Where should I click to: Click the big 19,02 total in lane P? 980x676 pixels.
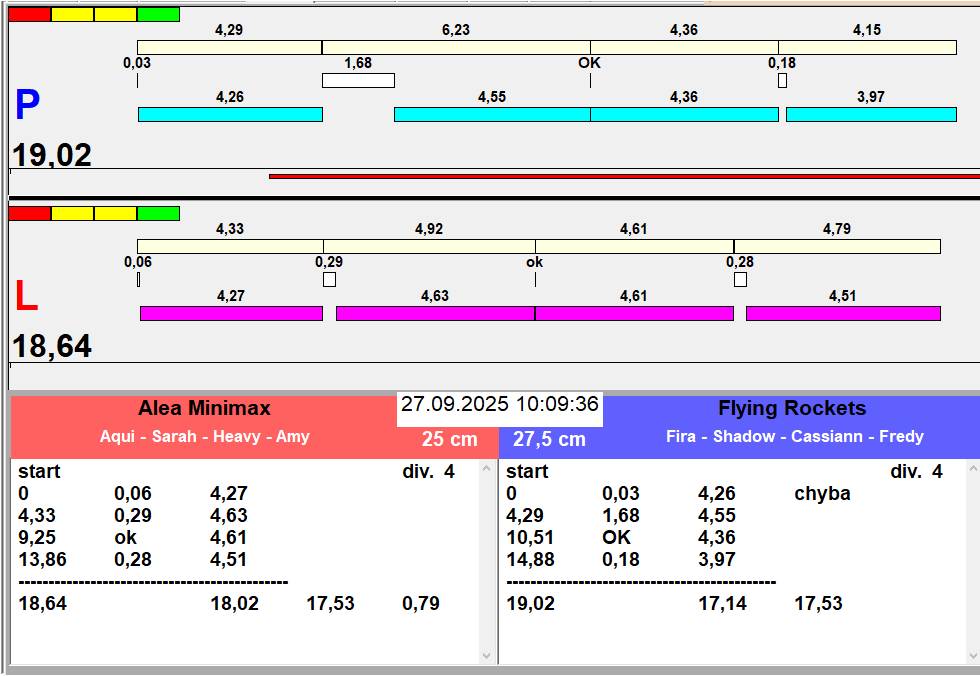[52, 155]
